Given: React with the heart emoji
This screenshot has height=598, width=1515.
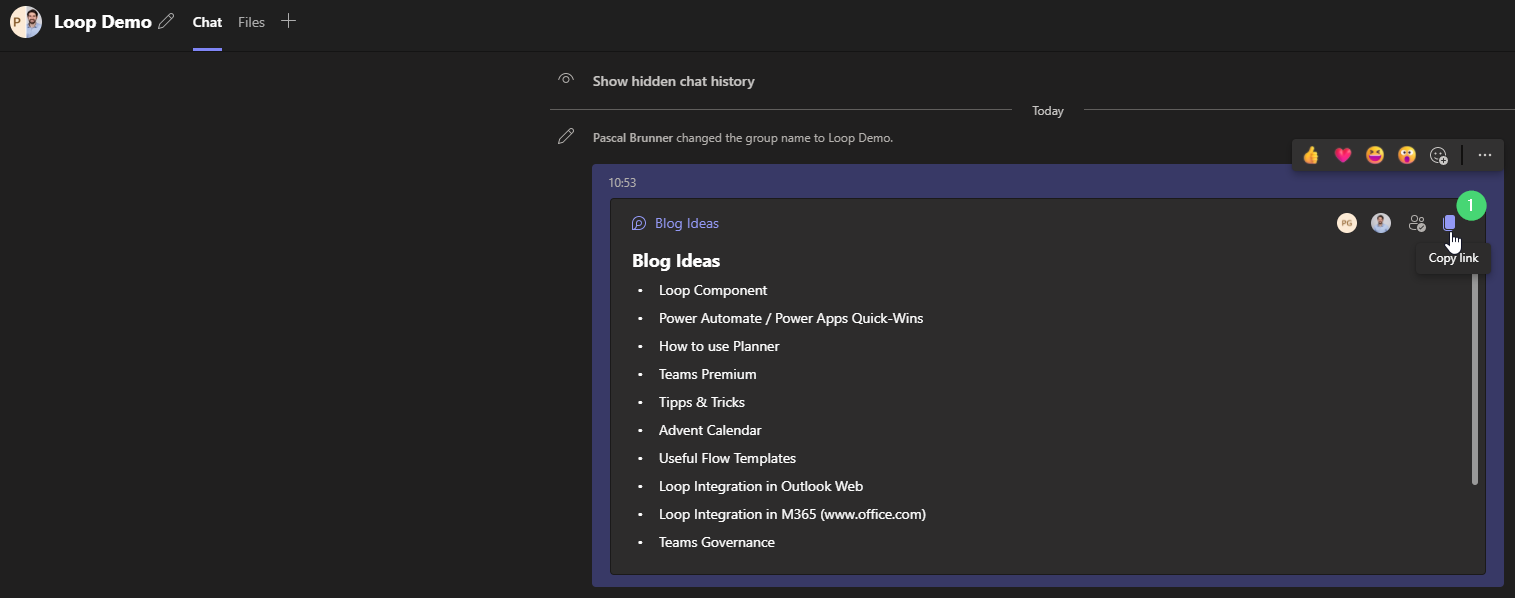Looking at the screenshot, I should (x=1343, y=155).
